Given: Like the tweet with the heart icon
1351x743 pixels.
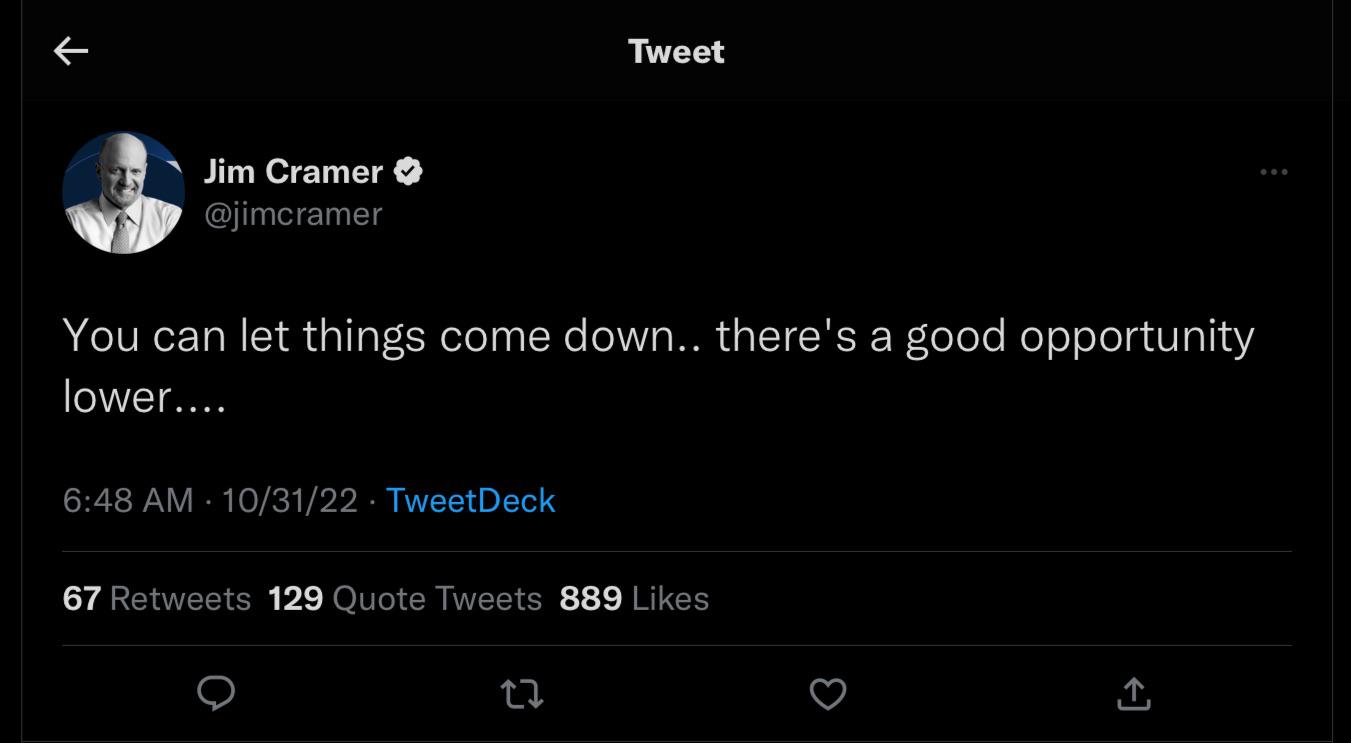Looking at the screenshot, I should 827,693.
